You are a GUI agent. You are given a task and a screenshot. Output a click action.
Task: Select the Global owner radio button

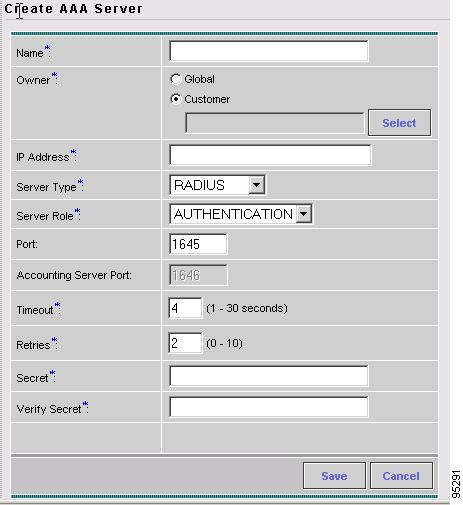[175, 79]
